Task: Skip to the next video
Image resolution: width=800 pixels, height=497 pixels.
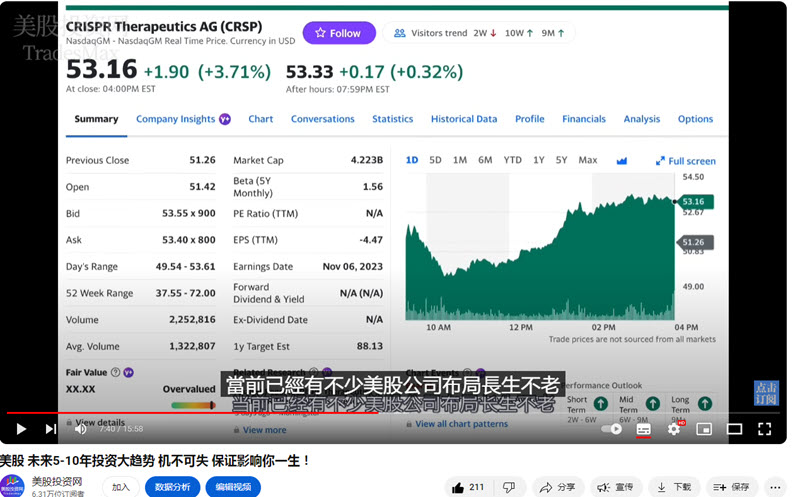Action: point(50,429)
